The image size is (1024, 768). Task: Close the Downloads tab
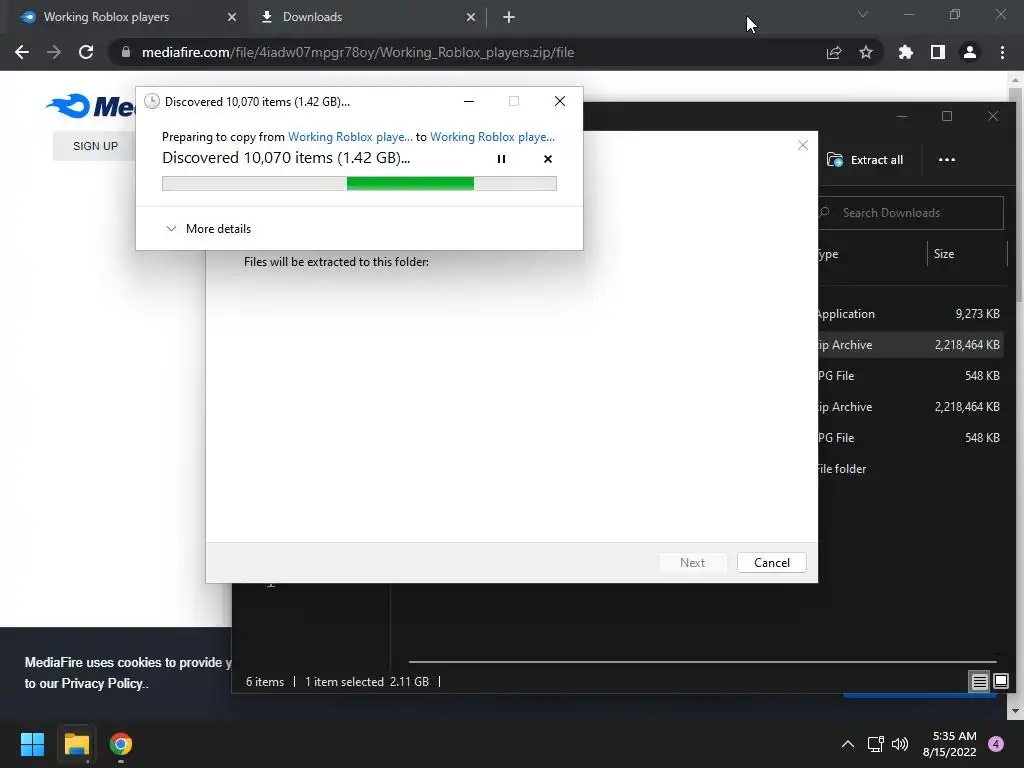[x=471, y=17]
